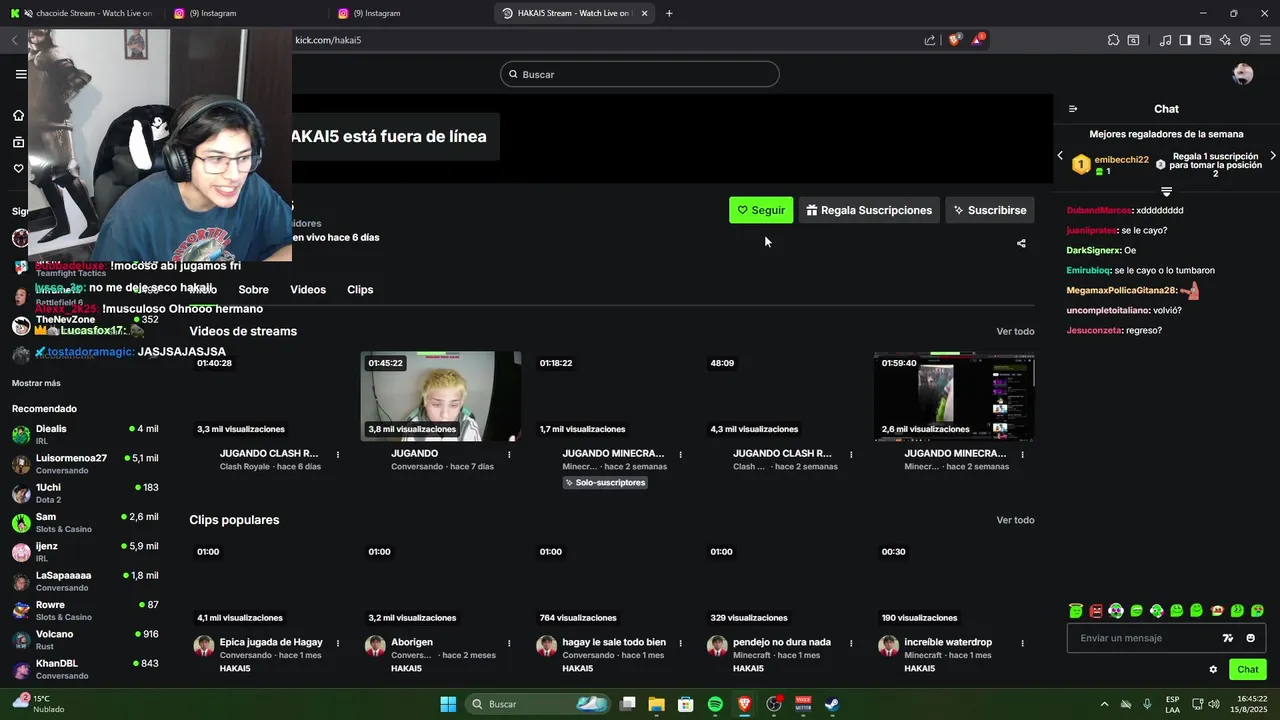Viewport: 1280px width, 720px height.
Task: Open recommended channel Diealis
Action: (x=85, y=434)
